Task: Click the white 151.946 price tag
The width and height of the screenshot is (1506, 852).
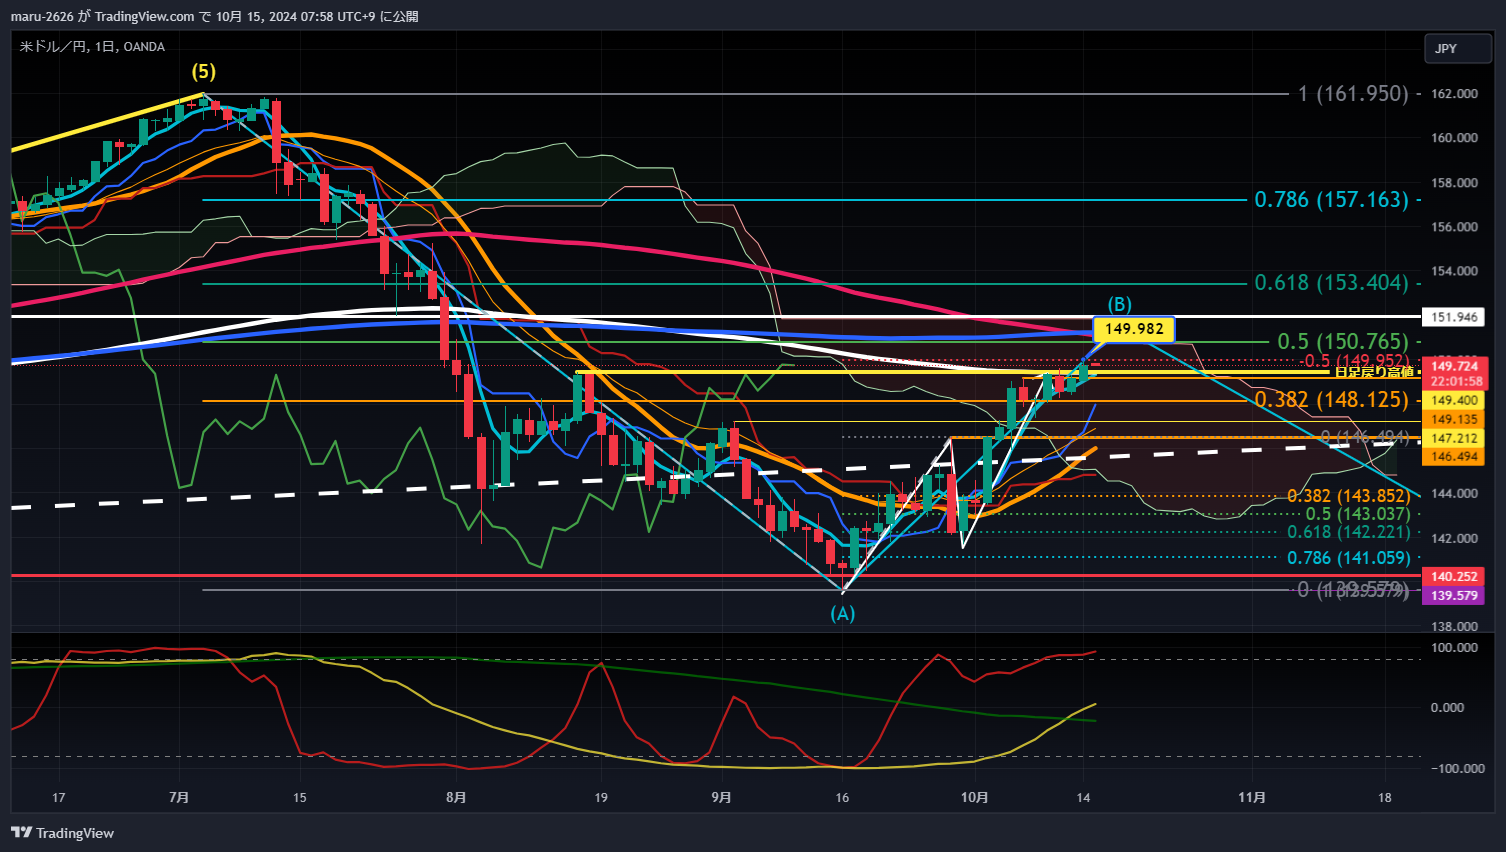Action: pyautogui.click(x=1454, y=317)
